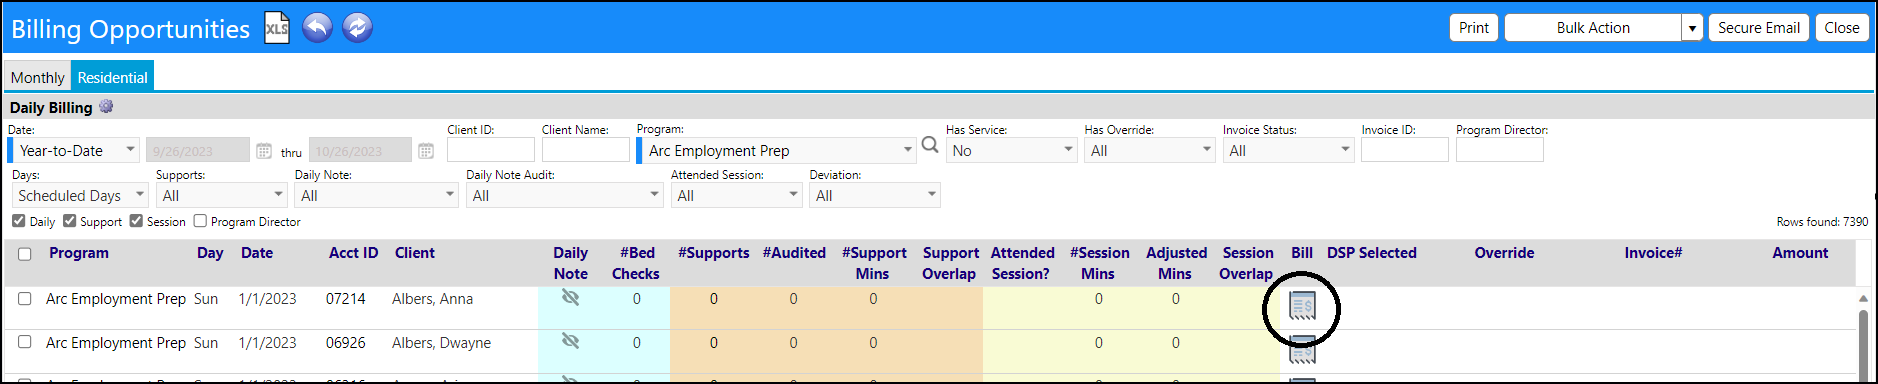The height and width of the screenshot is (384, 1878).
Task: Open the Daily Note Audit dropdown
Action: 565,195
